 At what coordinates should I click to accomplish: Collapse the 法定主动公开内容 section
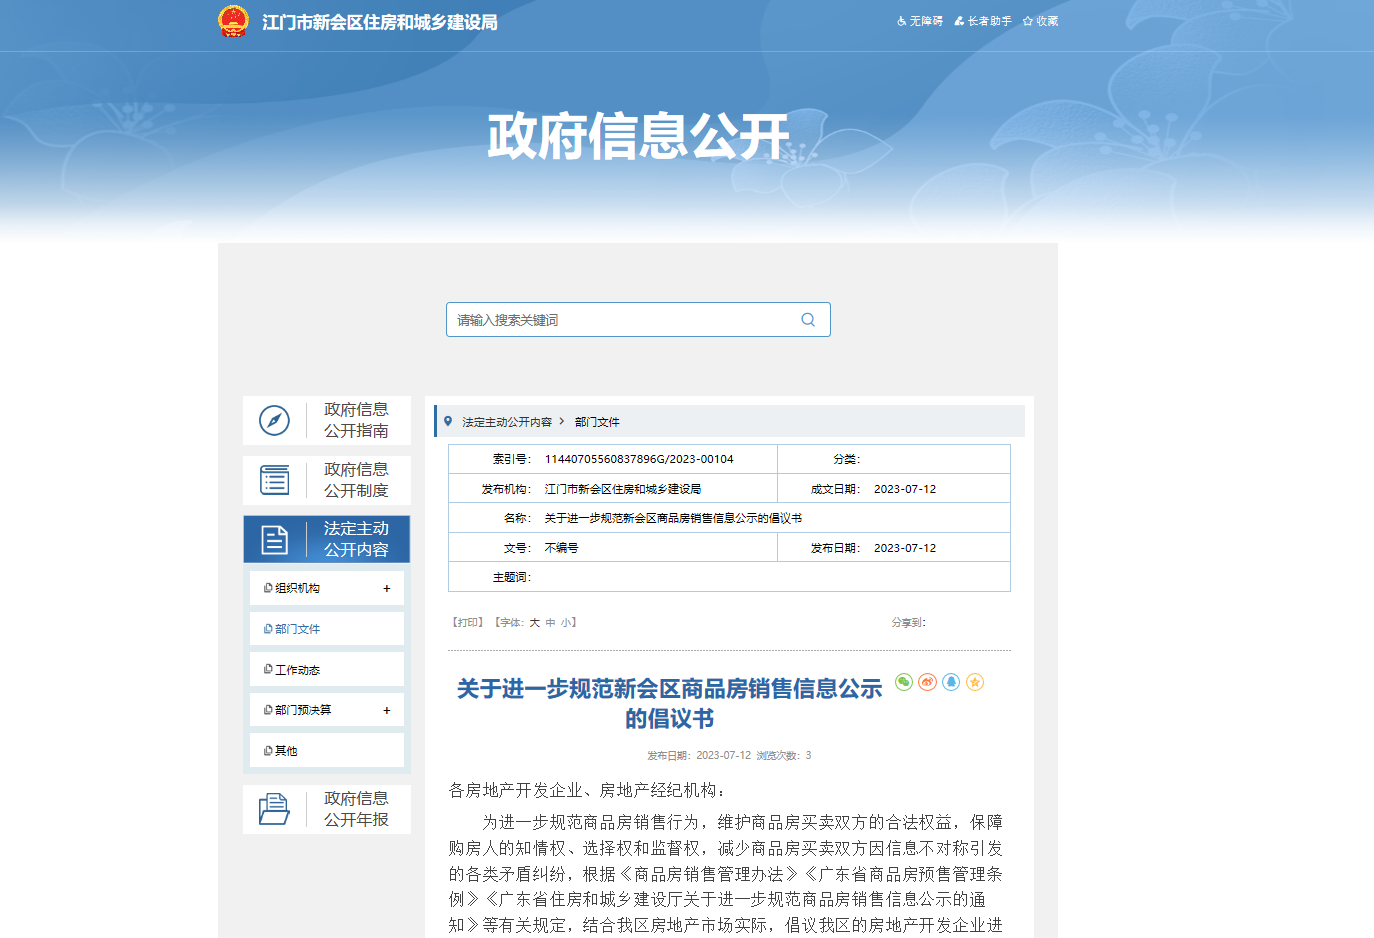[x=327, y=539]
